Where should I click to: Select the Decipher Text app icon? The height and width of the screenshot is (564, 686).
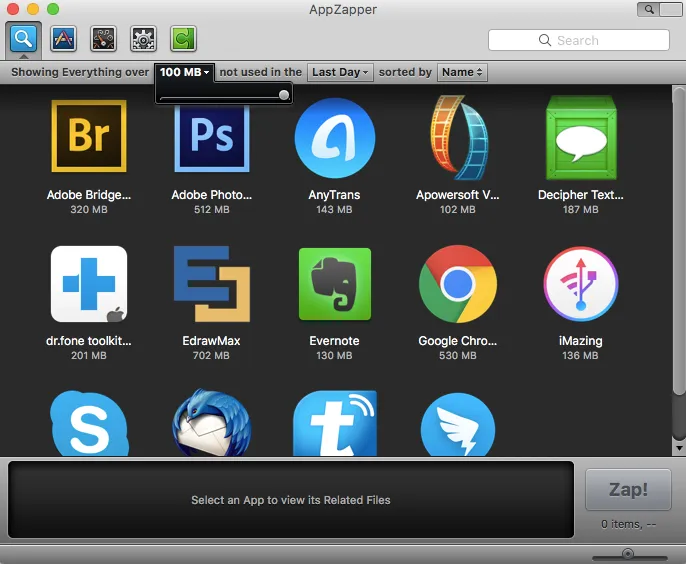click(581, 138)
